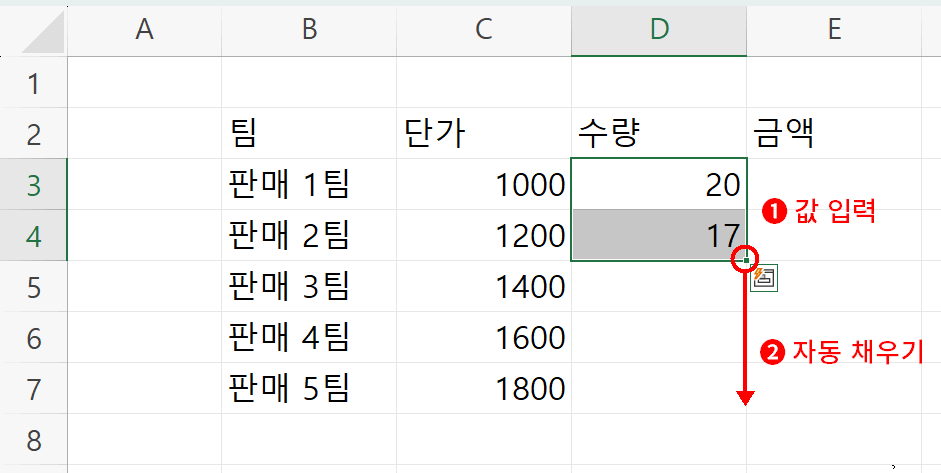
Task: Select the 판매 4팀 cell
Action: click(309, 337)
